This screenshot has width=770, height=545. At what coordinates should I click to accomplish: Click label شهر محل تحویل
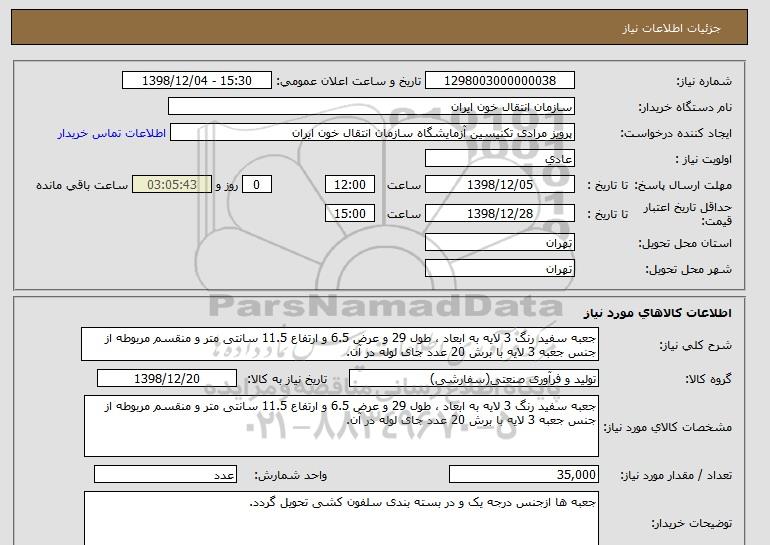(688, 269)
